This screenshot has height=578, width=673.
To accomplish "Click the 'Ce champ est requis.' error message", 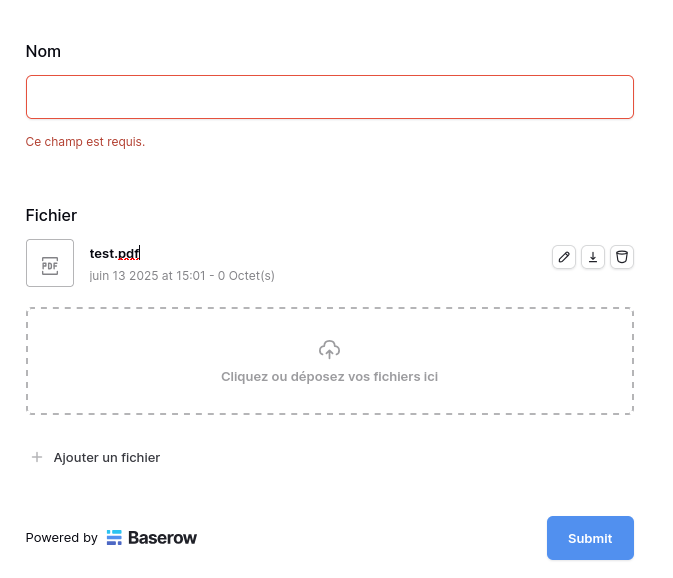I will pos(85,142).
